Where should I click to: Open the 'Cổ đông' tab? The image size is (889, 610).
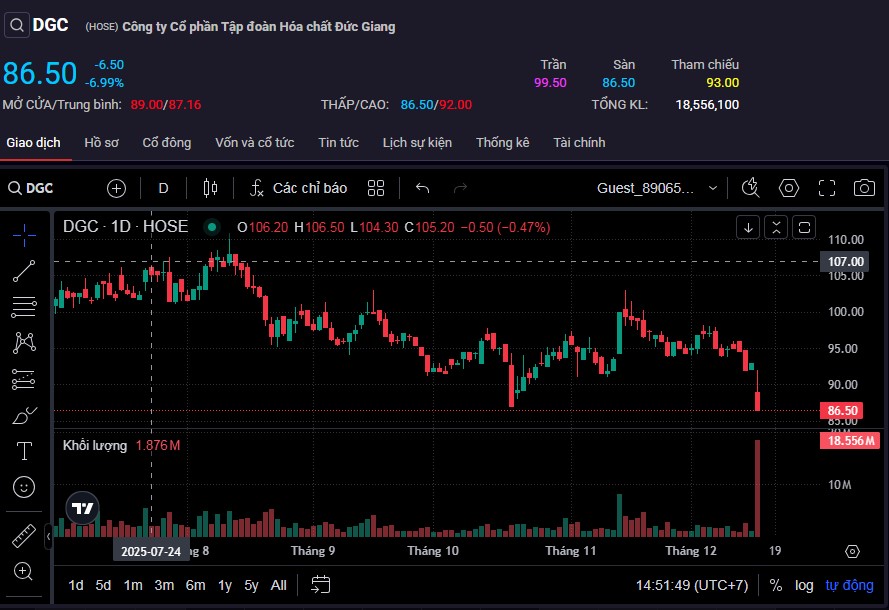(x=167, y=143)
